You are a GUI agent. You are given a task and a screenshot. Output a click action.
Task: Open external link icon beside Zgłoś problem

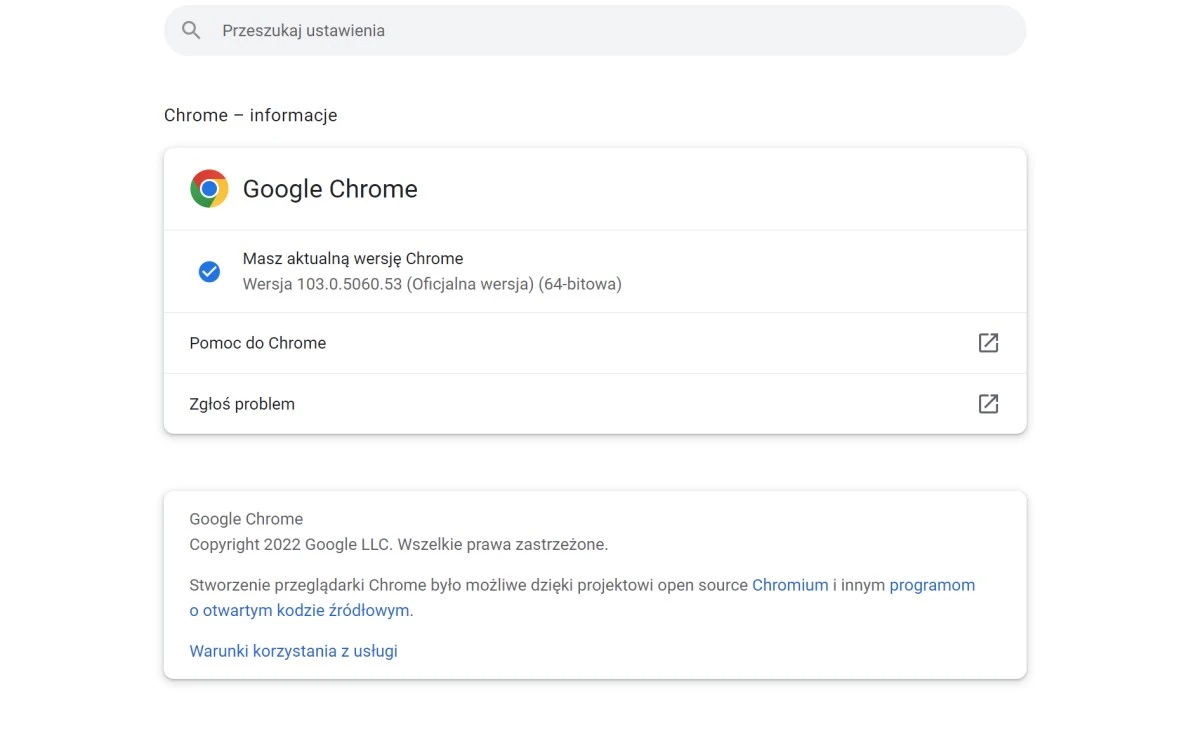click(988, 404)
